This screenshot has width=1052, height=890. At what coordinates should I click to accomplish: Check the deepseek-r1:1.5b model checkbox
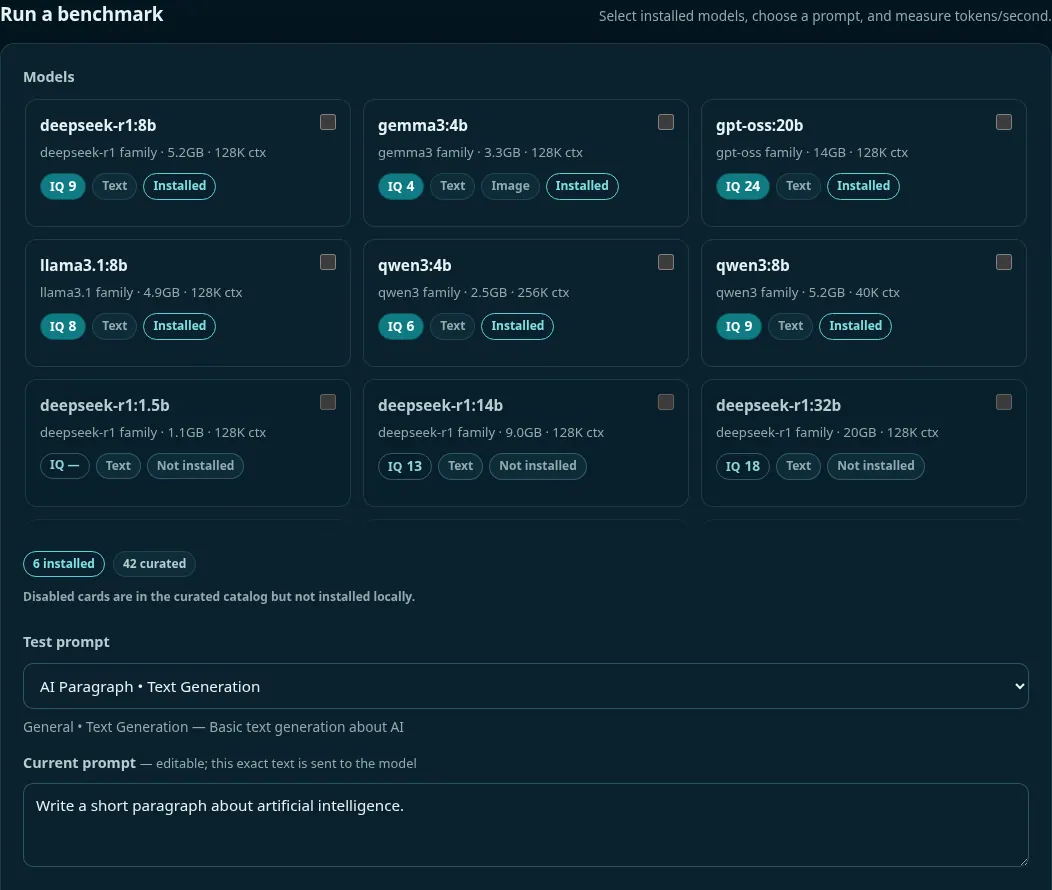327,402
